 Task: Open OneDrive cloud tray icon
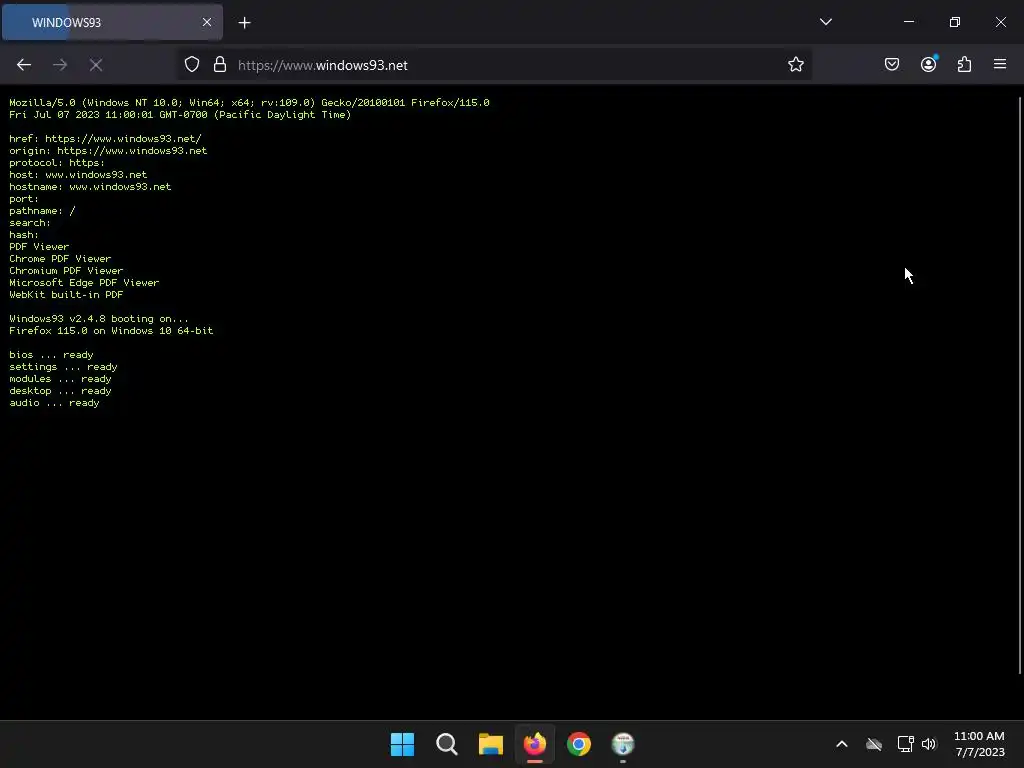pos(874,744)
